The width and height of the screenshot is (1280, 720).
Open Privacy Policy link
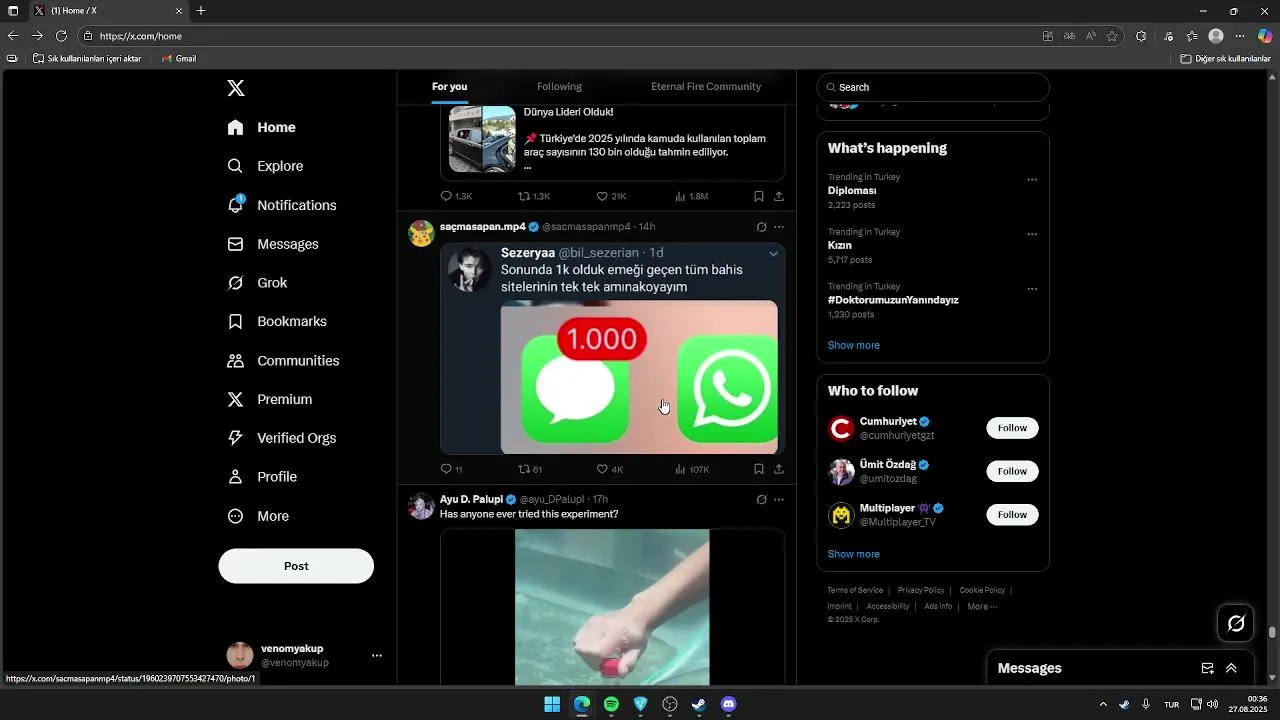[x=921, y=590]
